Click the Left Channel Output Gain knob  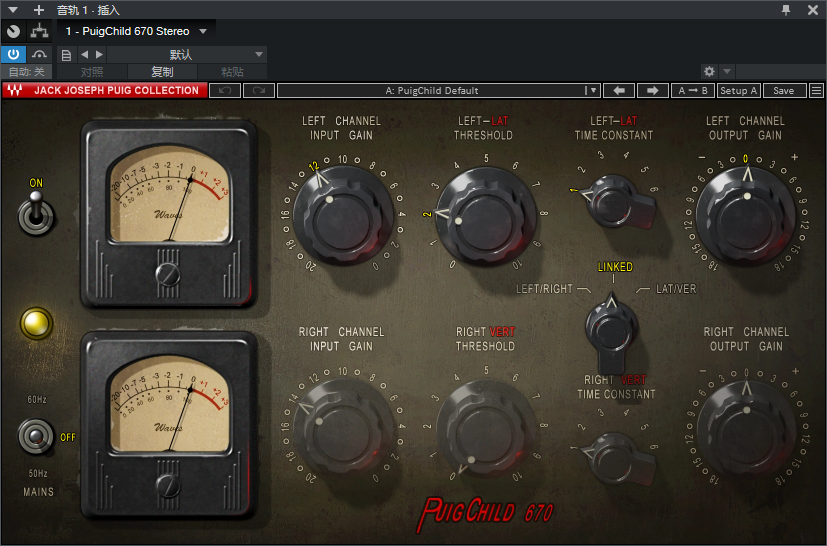[x=746, y=215]
